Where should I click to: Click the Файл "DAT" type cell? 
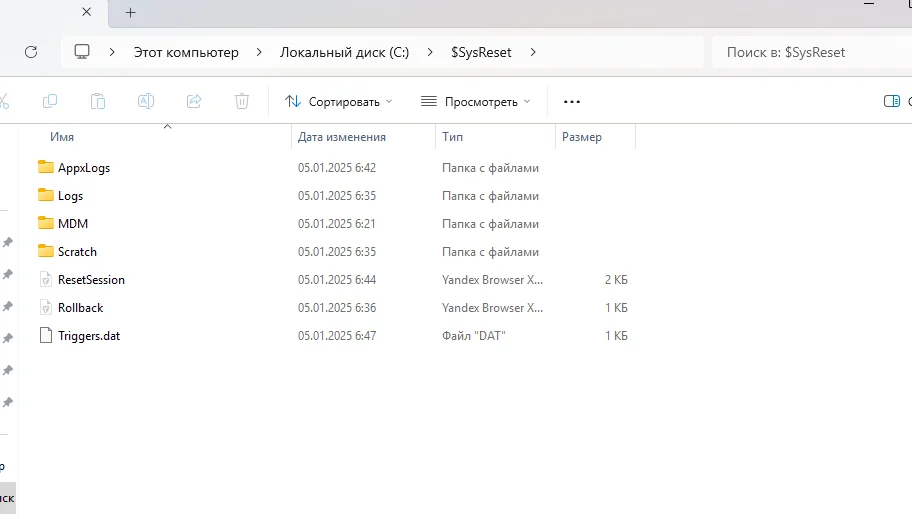[473, 335]
